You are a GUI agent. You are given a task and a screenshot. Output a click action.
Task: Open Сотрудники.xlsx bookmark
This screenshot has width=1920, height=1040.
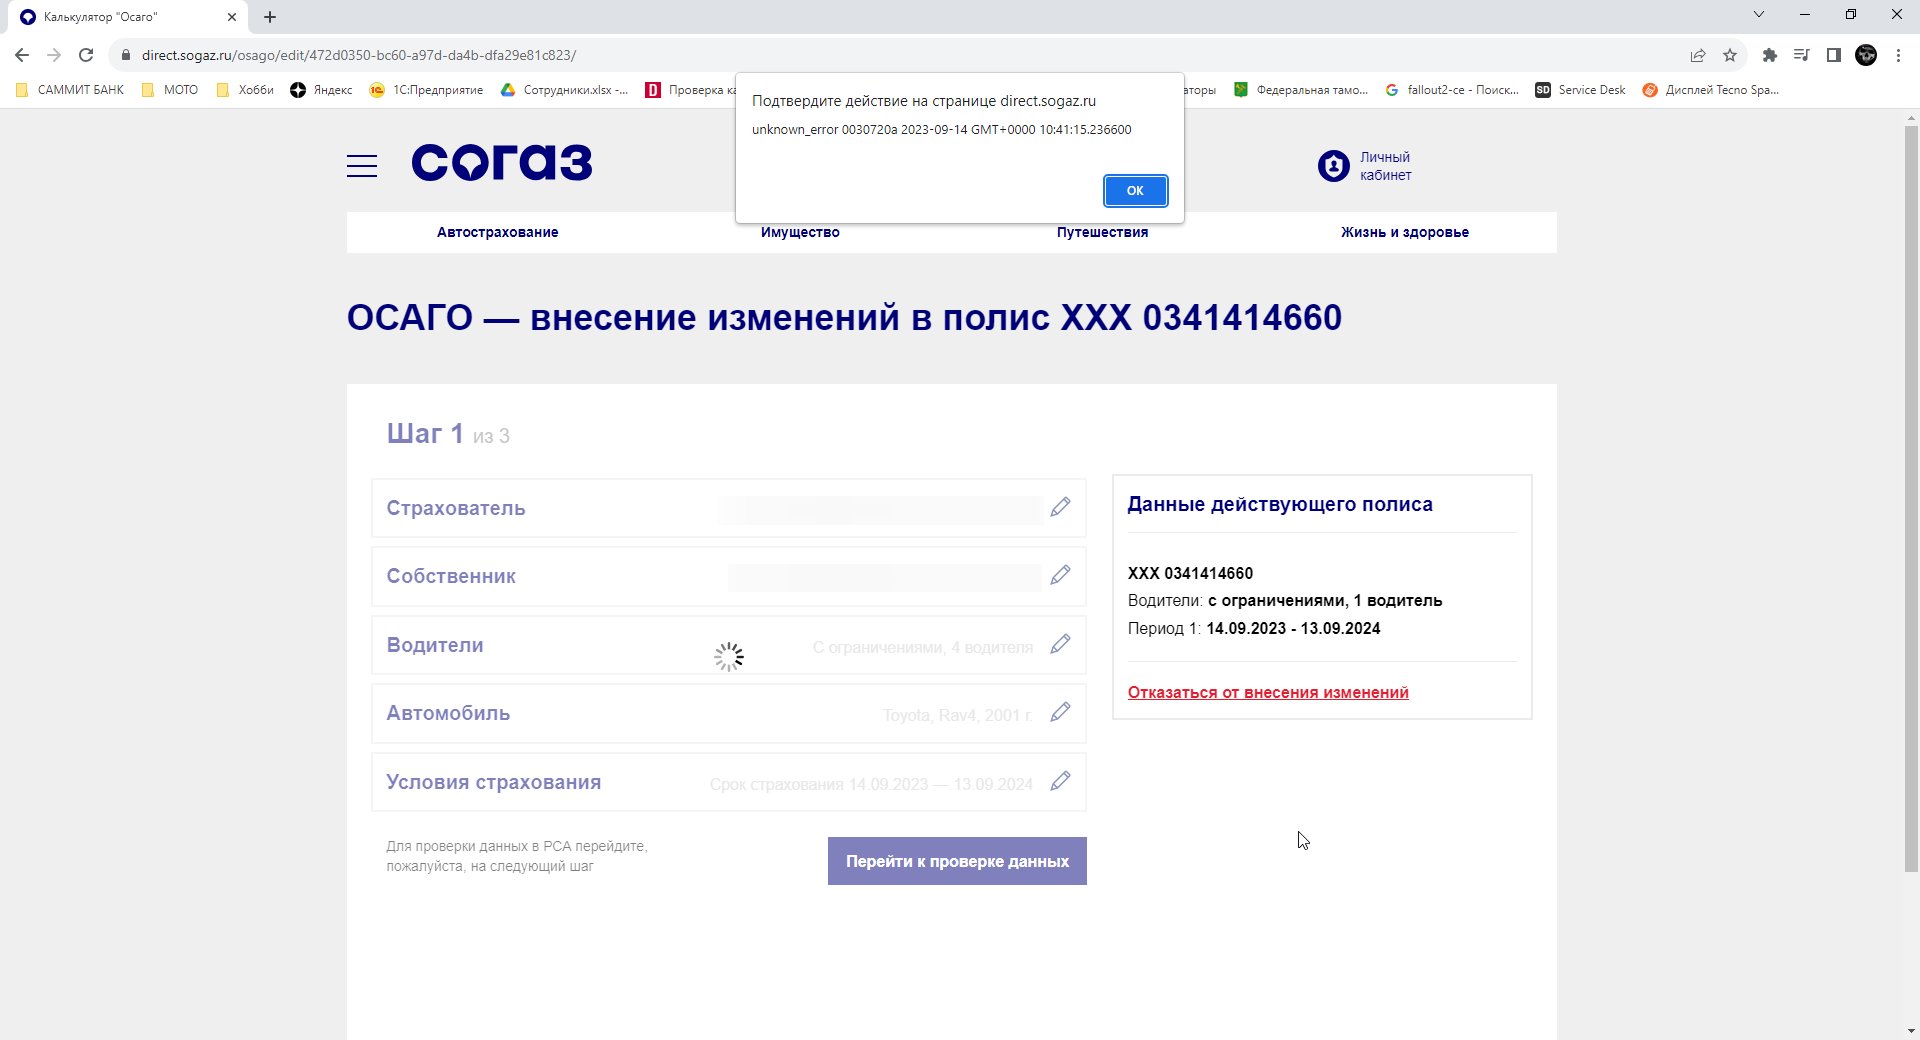pos(565,90)
